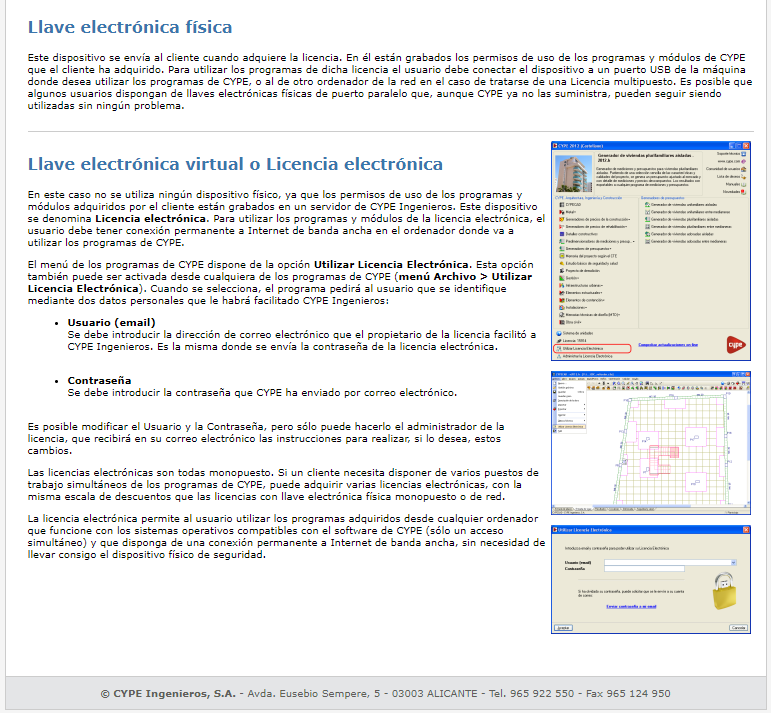Click the footer phone 'Tel. 965 922 550'
Viewport: 771px width, 713px height.
pyautogui.click(x=532, y=694)
